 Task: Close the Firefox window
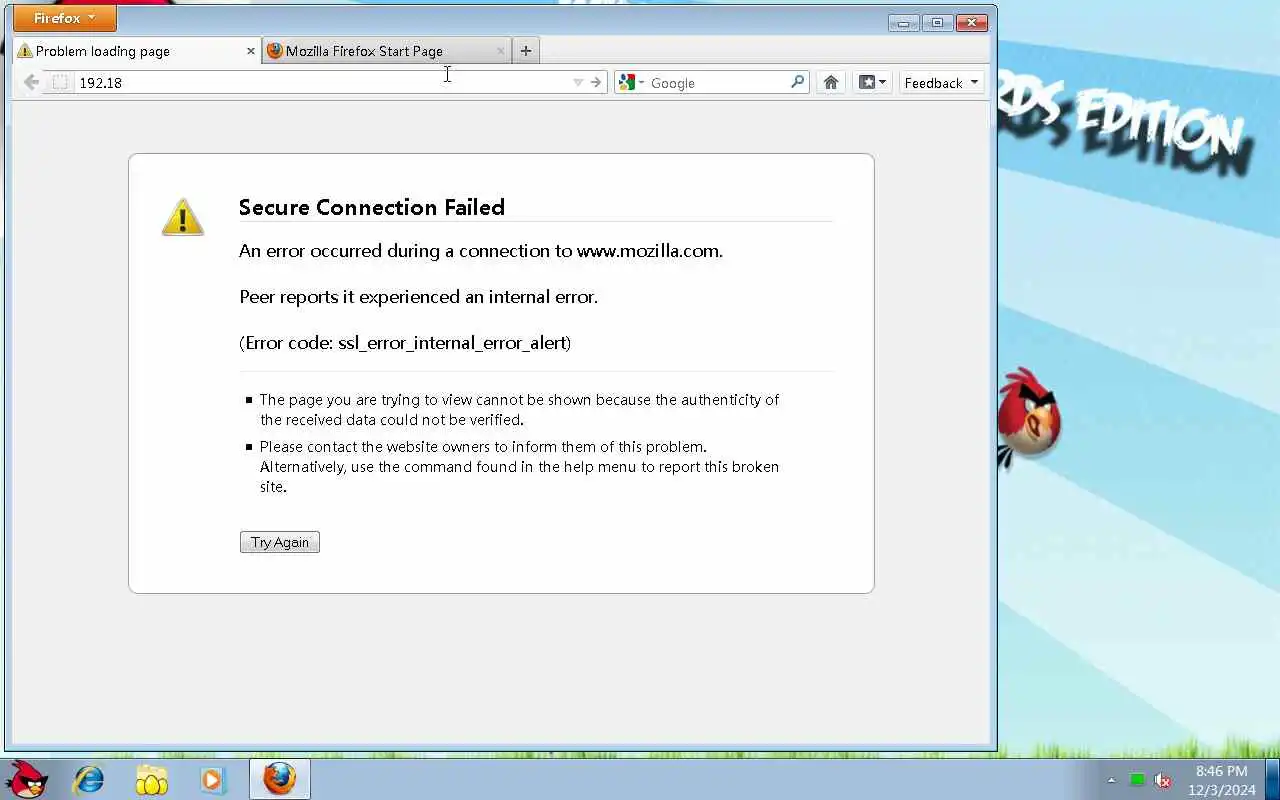coord(972,22)
